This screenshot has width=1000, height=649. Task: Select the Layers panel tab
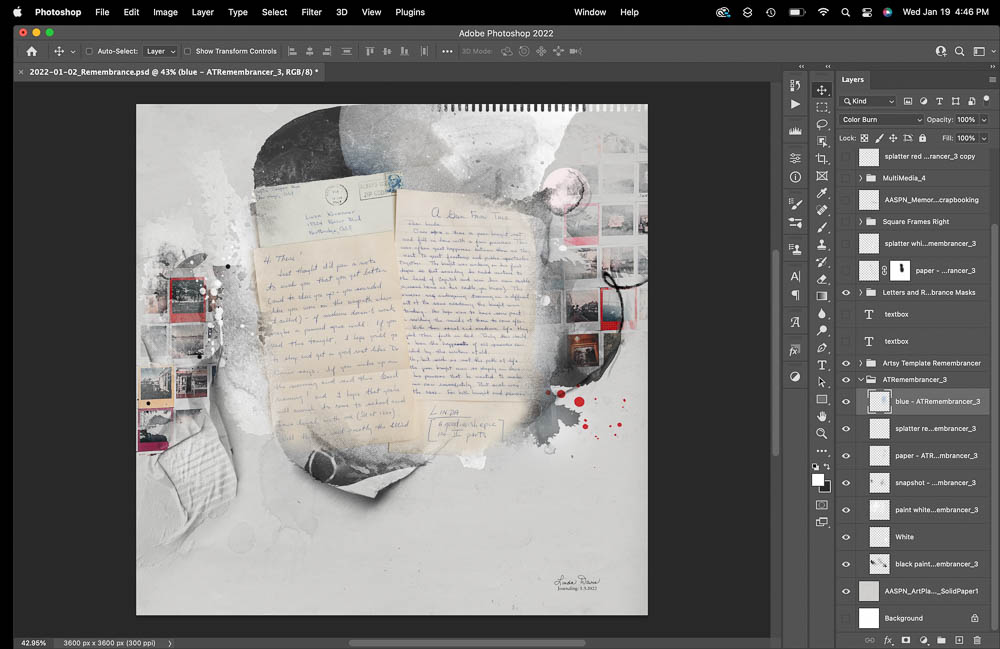click(853, 80)
